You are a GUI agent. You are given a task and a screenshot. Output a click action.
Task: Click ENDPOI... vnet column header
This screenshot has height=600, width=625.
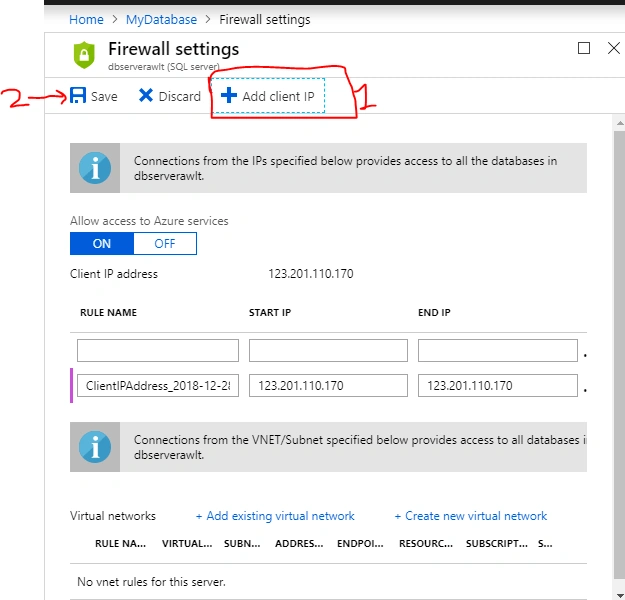coord(360,544)
